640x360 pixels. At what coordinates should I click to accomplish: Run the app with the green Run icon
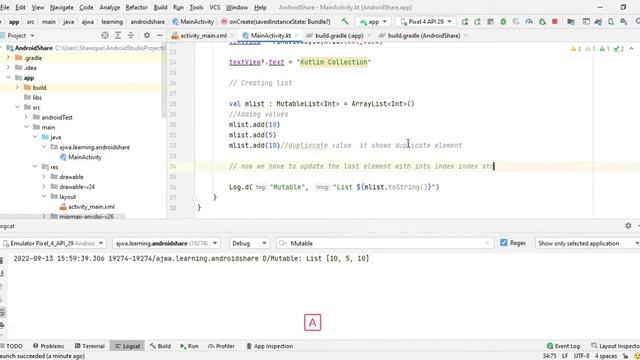pyautogui.click(x=464, y=22)
